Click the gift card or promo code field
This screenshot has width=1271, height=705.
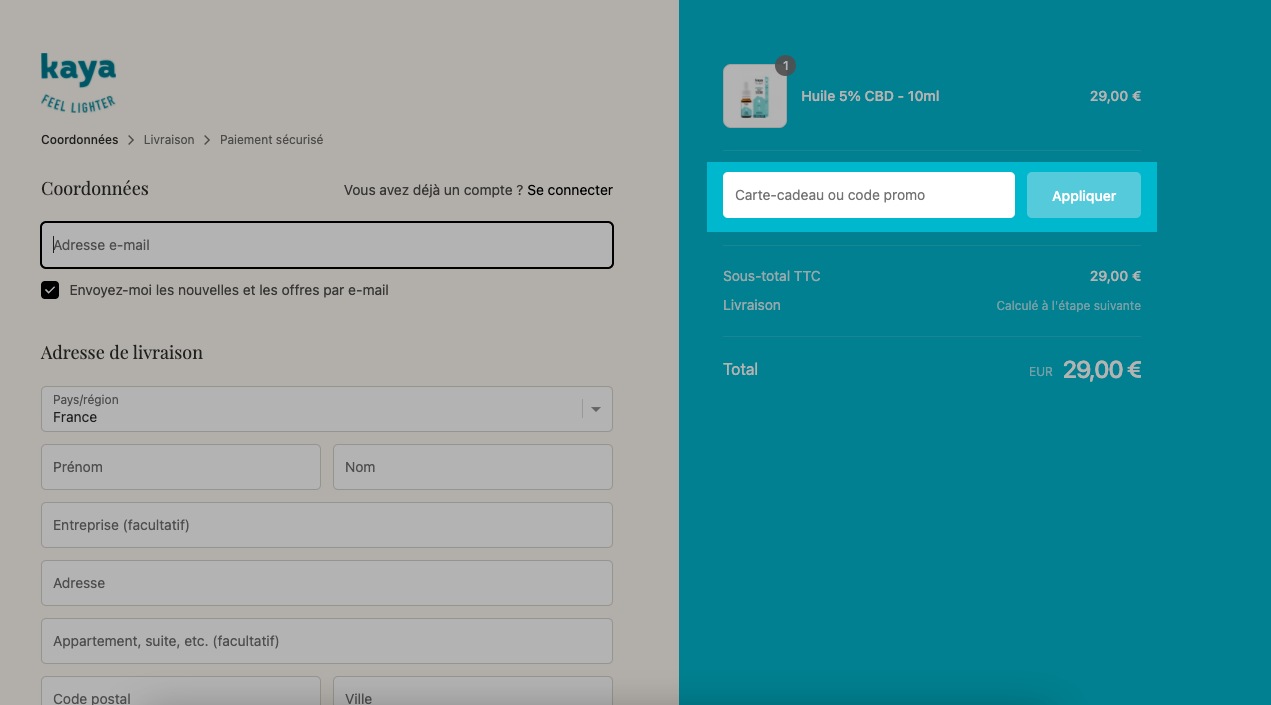click(x=869, y=195)
